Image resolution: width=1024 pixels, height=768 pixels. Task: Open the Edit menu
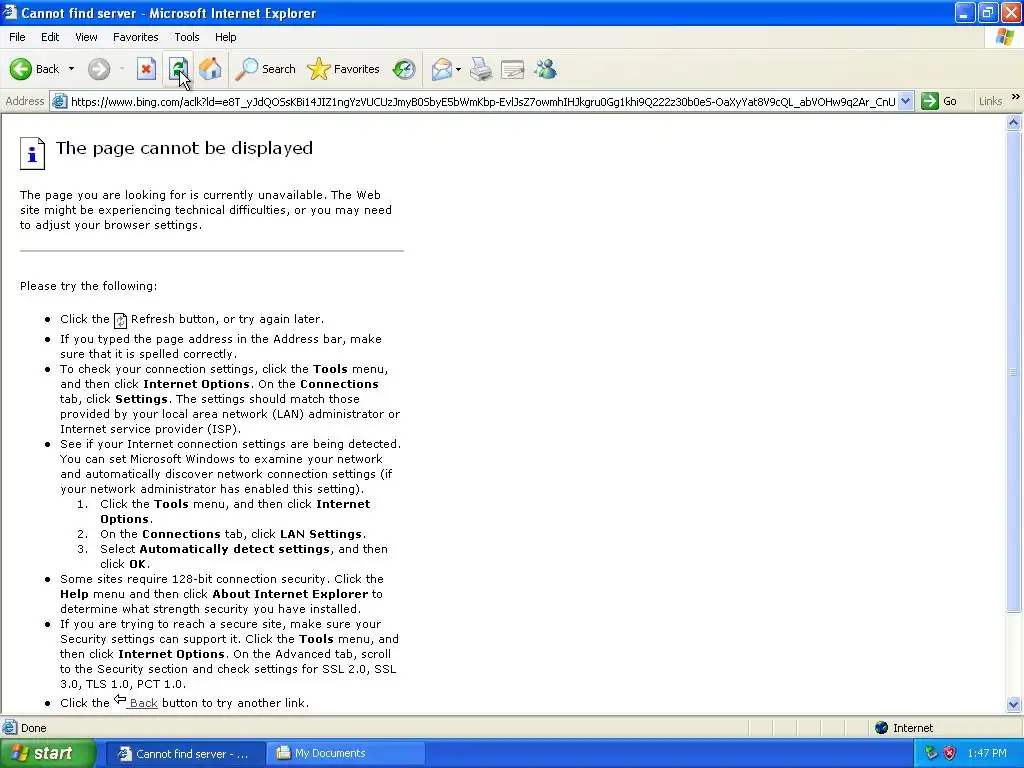50,37
